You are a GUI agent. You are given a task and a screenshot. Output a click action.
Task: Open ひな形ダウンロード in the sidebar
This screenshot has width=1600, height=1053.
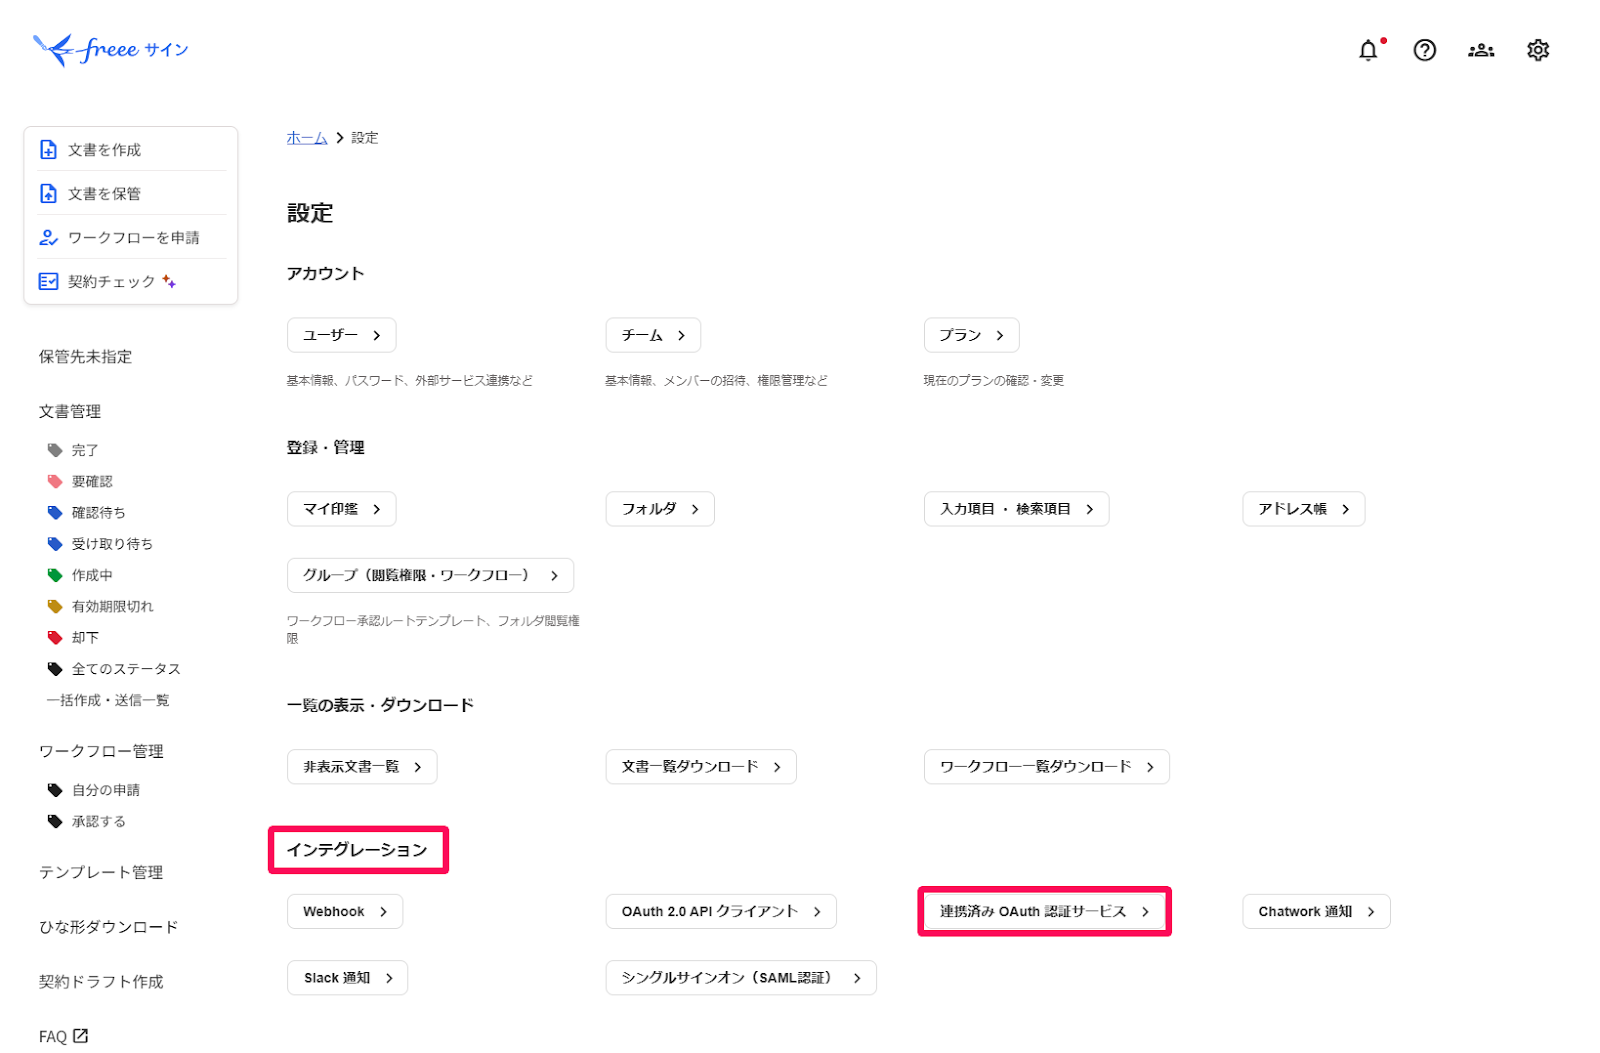109,927
